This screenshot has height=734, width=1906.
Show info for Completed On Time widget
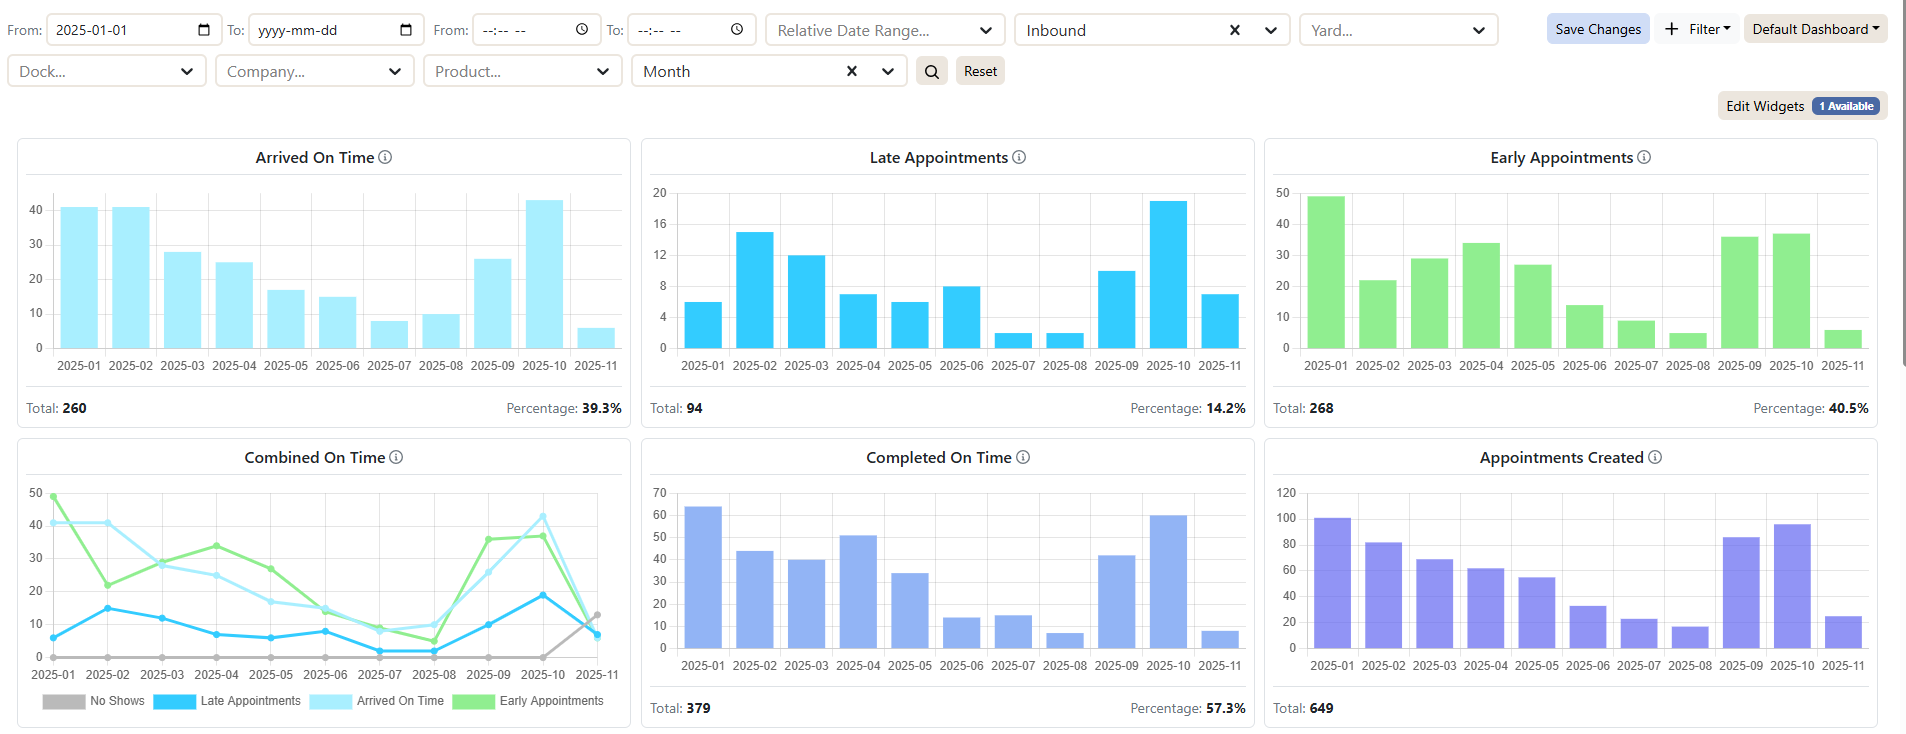coord(1023,457)
